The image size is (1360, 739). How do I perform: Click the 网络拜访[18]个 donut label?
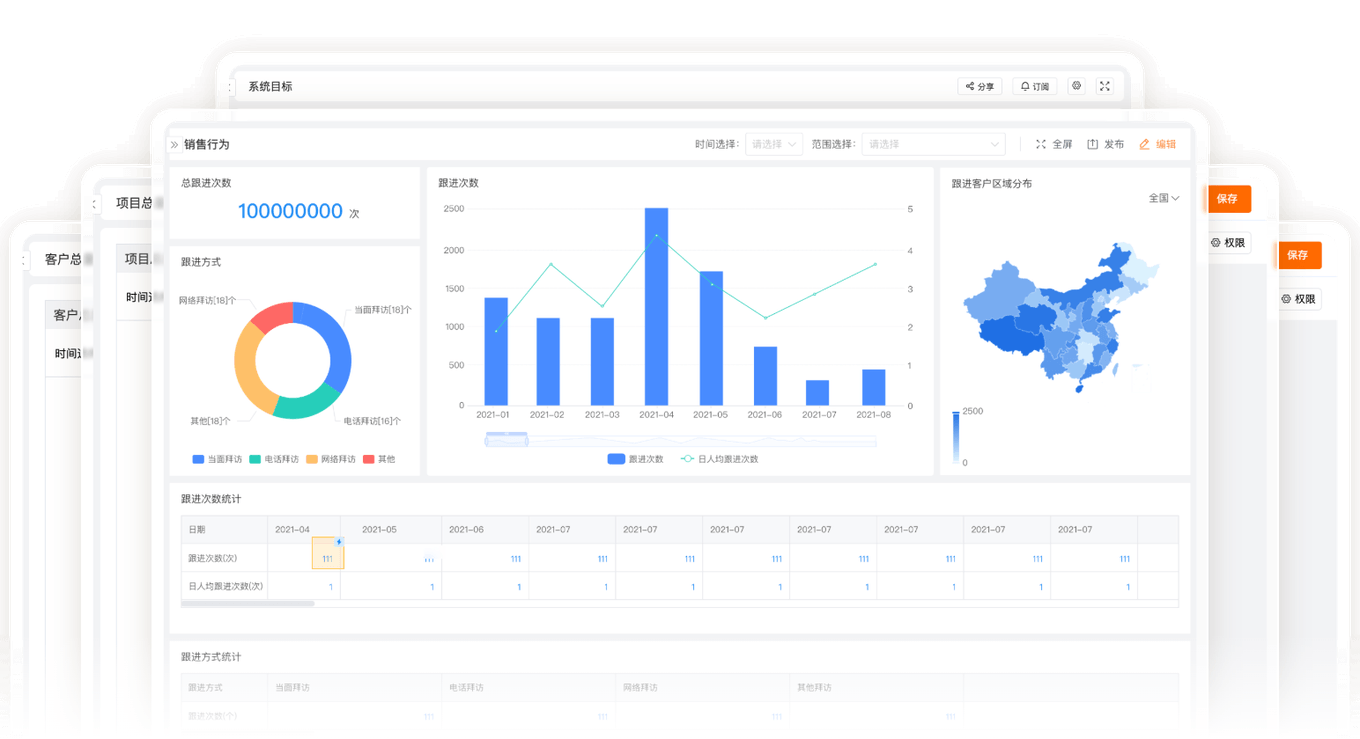pos(208,300)
